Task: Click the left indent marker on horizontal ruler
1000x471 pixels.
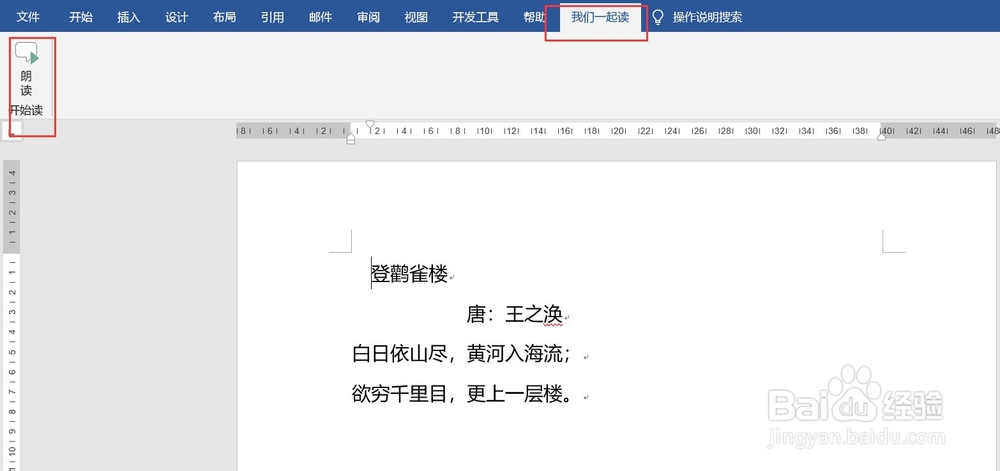Action: pos(350,138)
